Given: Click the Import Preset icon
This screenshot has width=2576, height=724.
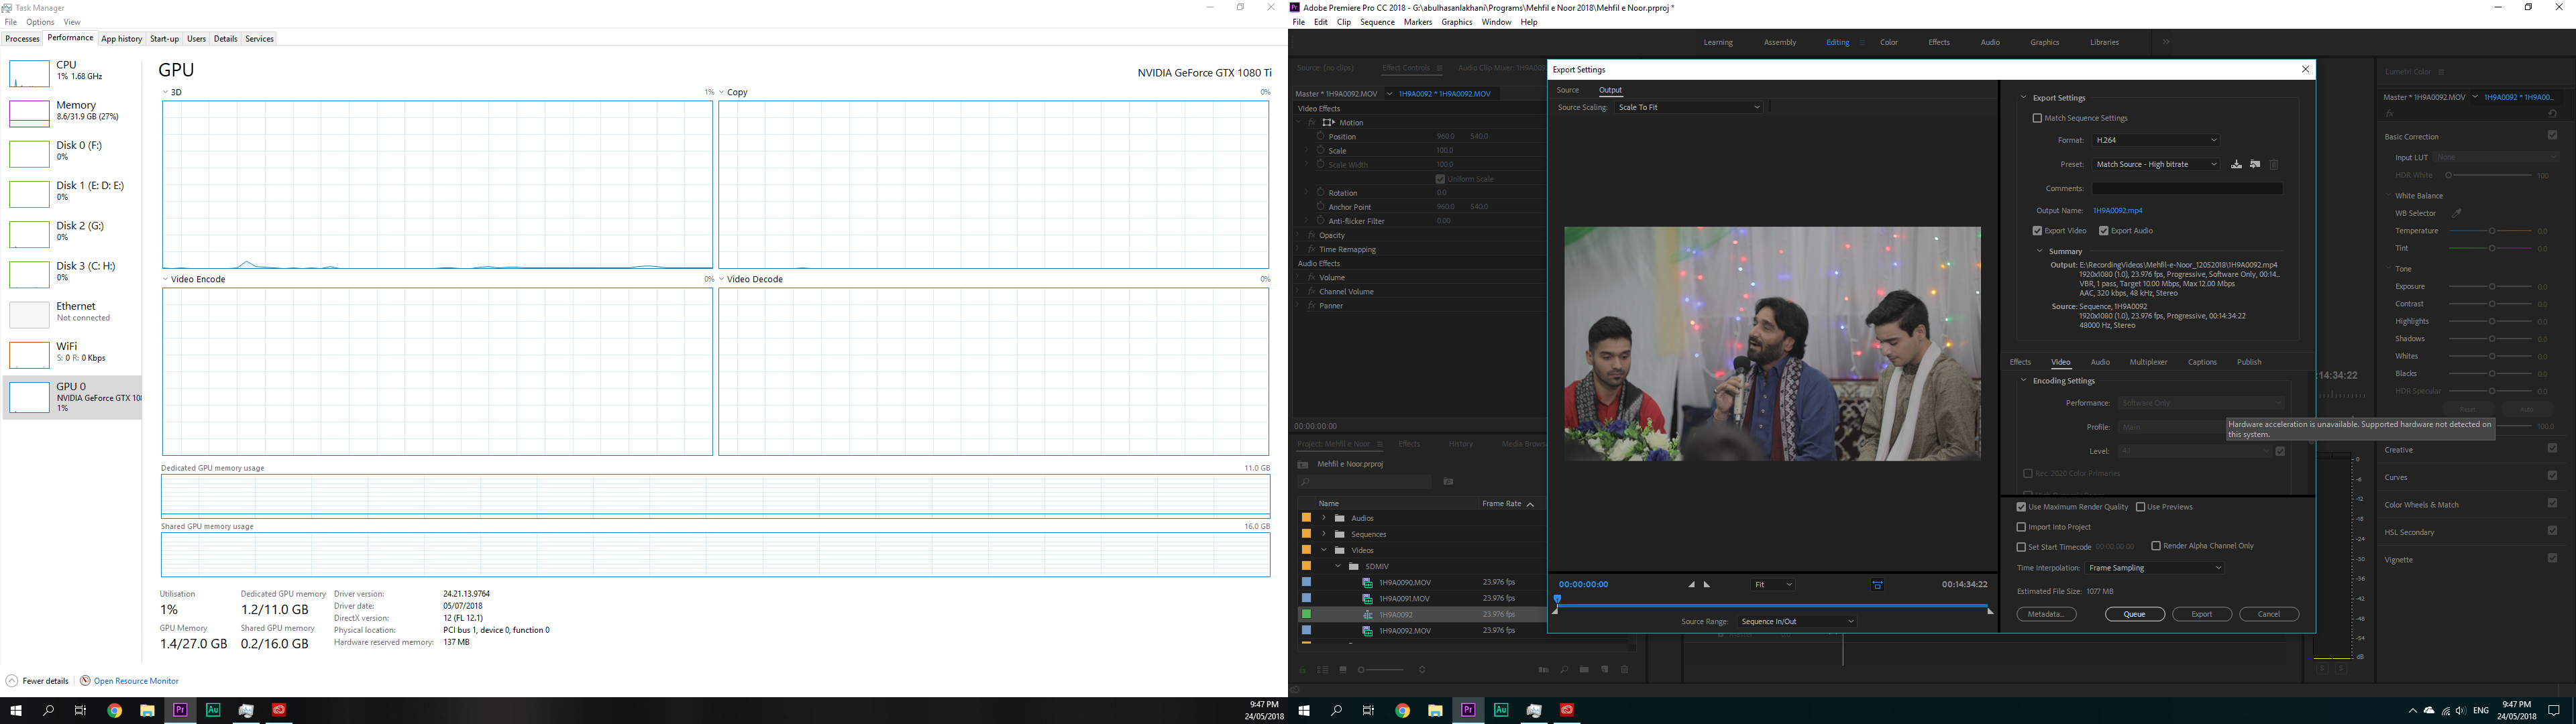Looking at the screenshot, I should click(2256, 165).
